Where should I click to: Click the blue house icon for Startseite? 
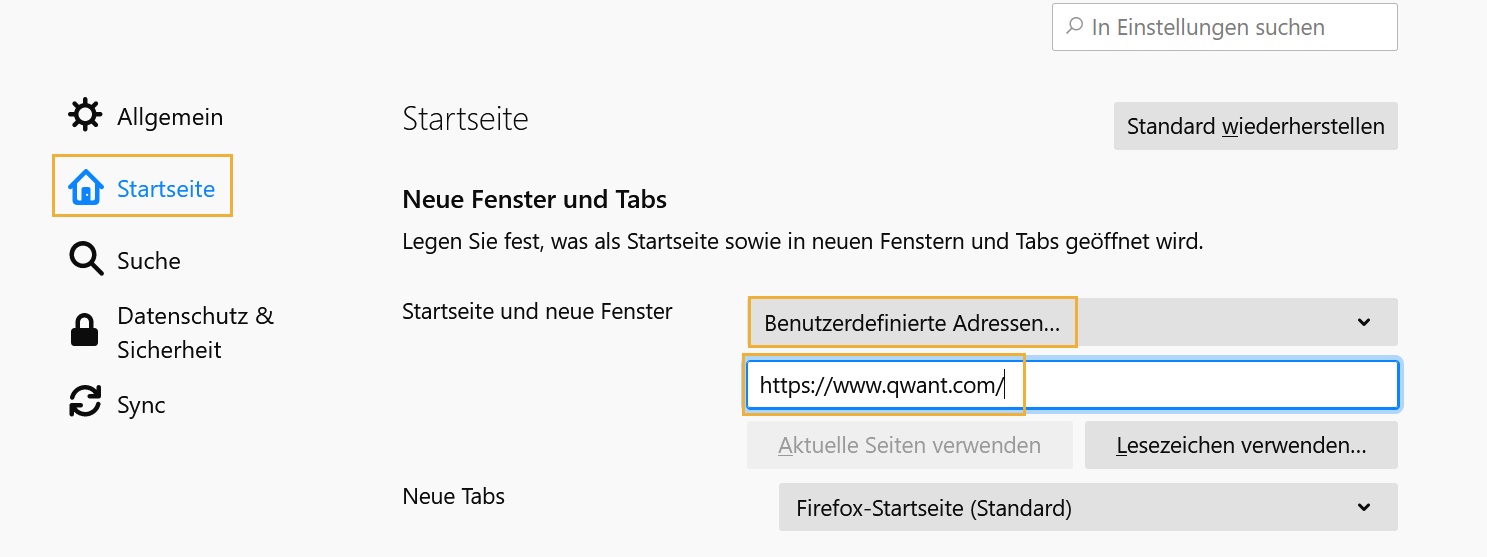pos(86,187)
